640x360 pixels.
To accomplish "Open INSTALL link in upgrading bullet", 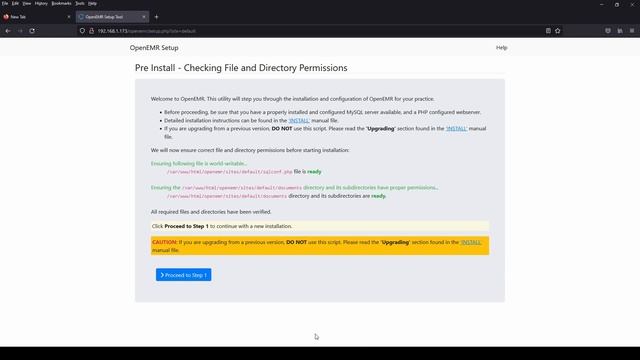I will coord(456,129).
